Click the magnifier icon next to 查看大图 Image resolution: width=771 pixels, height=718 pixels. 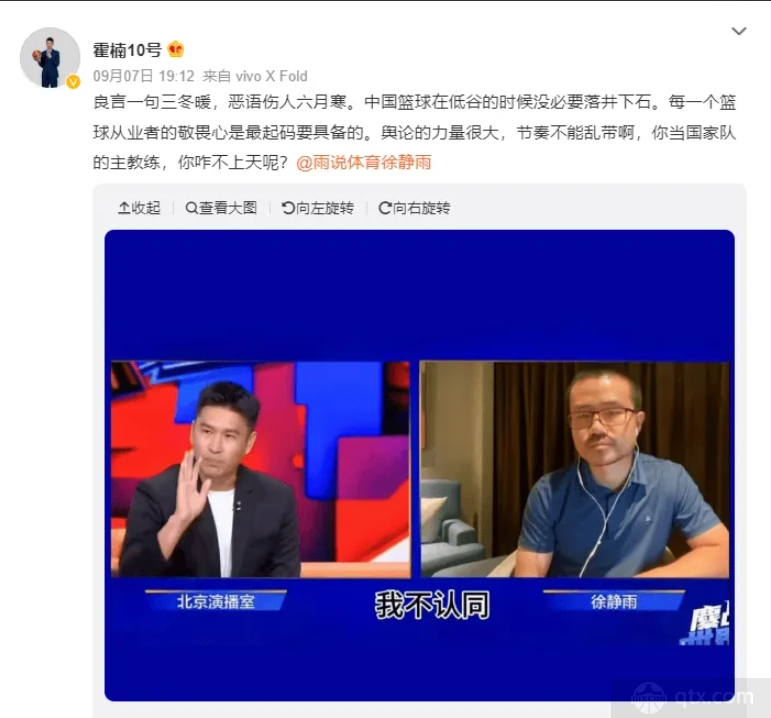[x=191, y=209]
